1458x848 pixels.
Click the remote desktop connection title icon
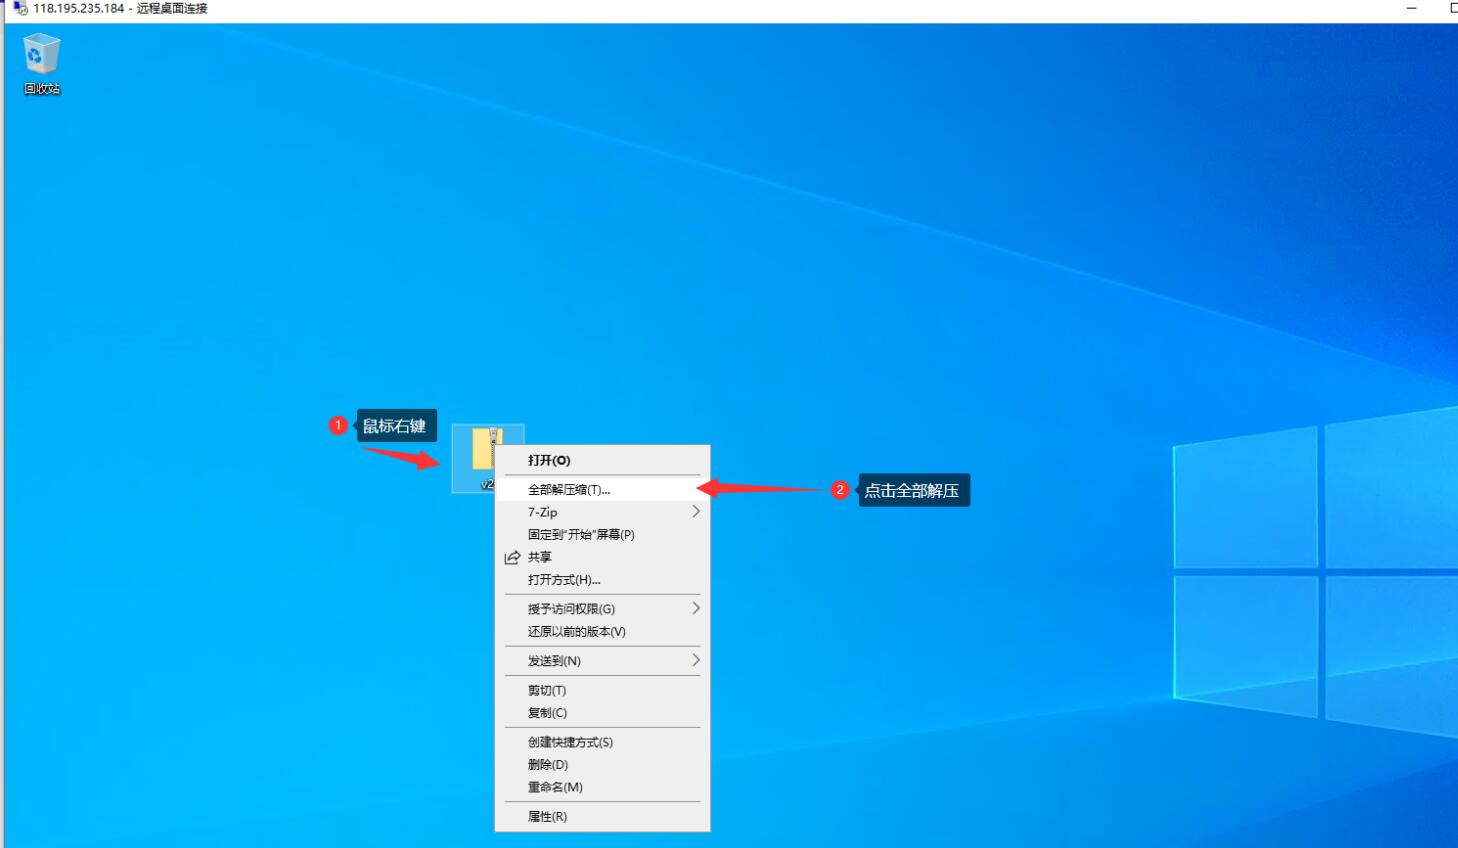click(x=20, y=8)
